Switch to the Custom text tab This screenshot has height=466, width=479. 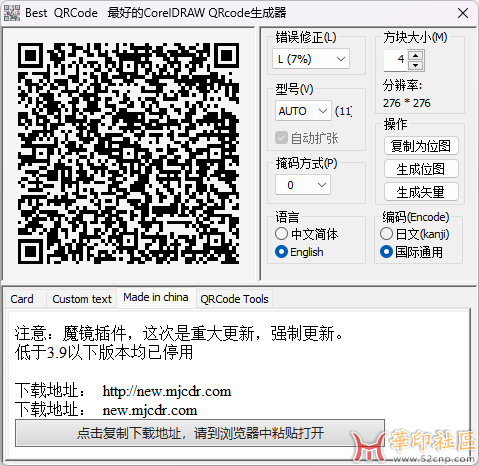click(x=82, y=299)
